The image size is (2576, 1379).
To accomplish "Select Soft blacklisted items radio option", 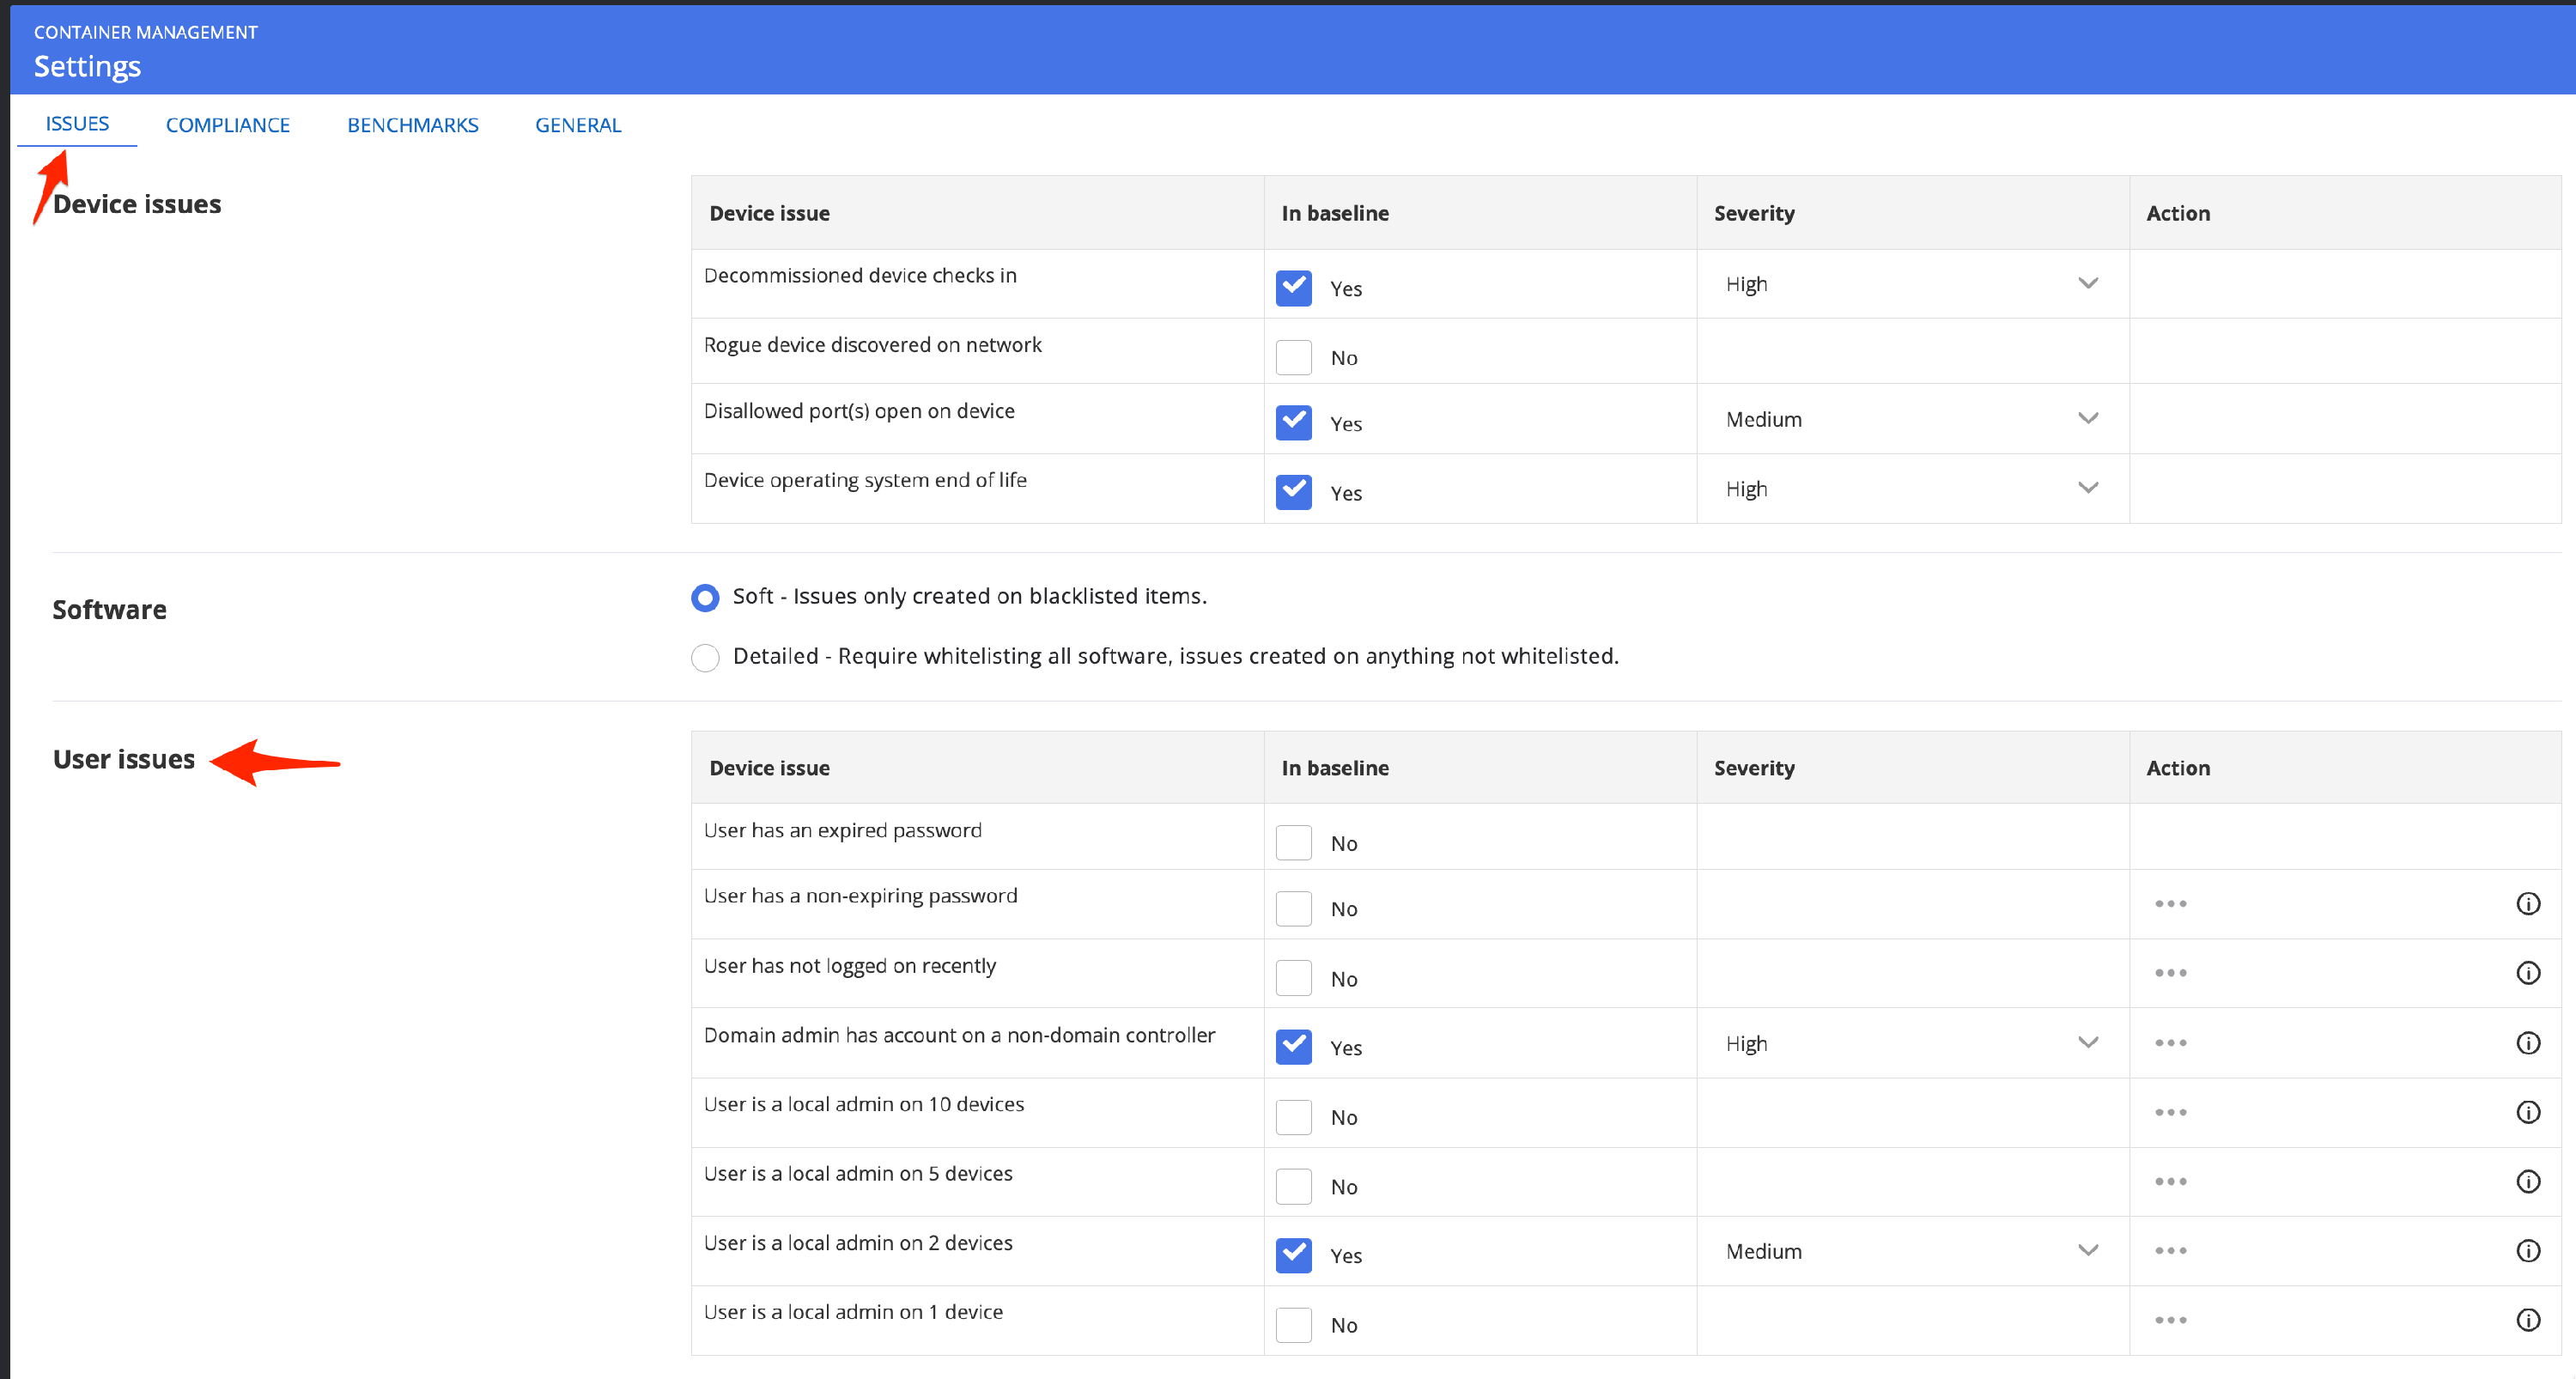I will [705, 598].
